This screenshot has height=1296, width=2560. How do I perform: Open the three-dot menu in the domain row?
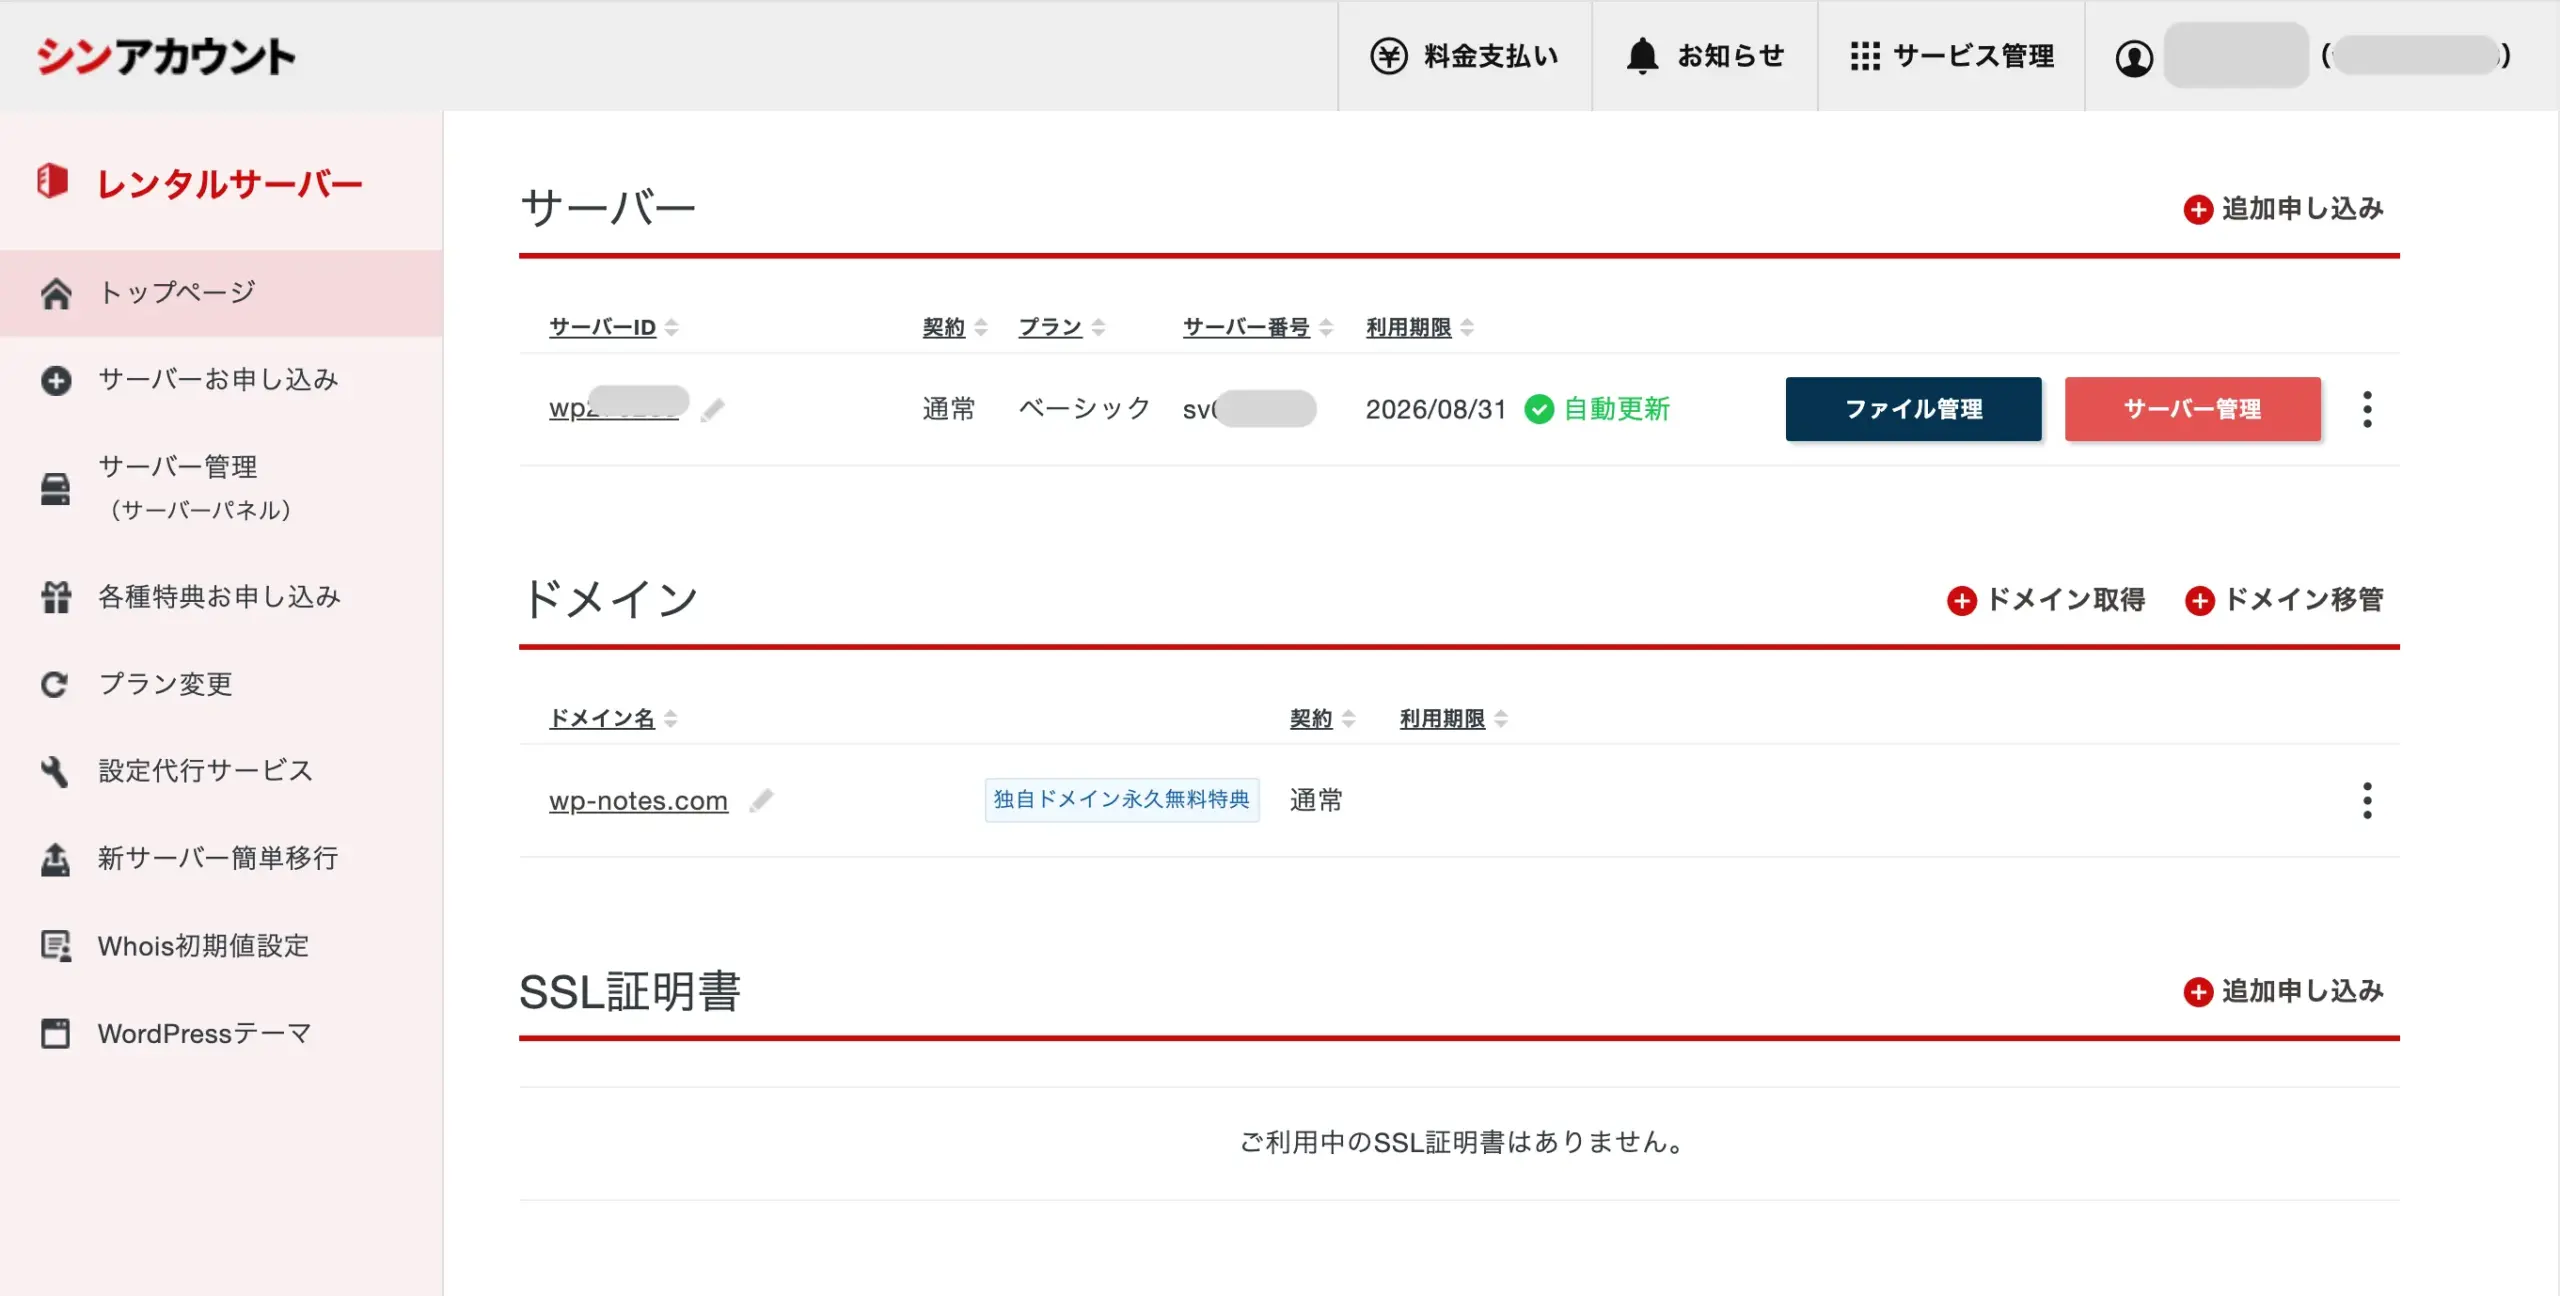coord(2366,800)
